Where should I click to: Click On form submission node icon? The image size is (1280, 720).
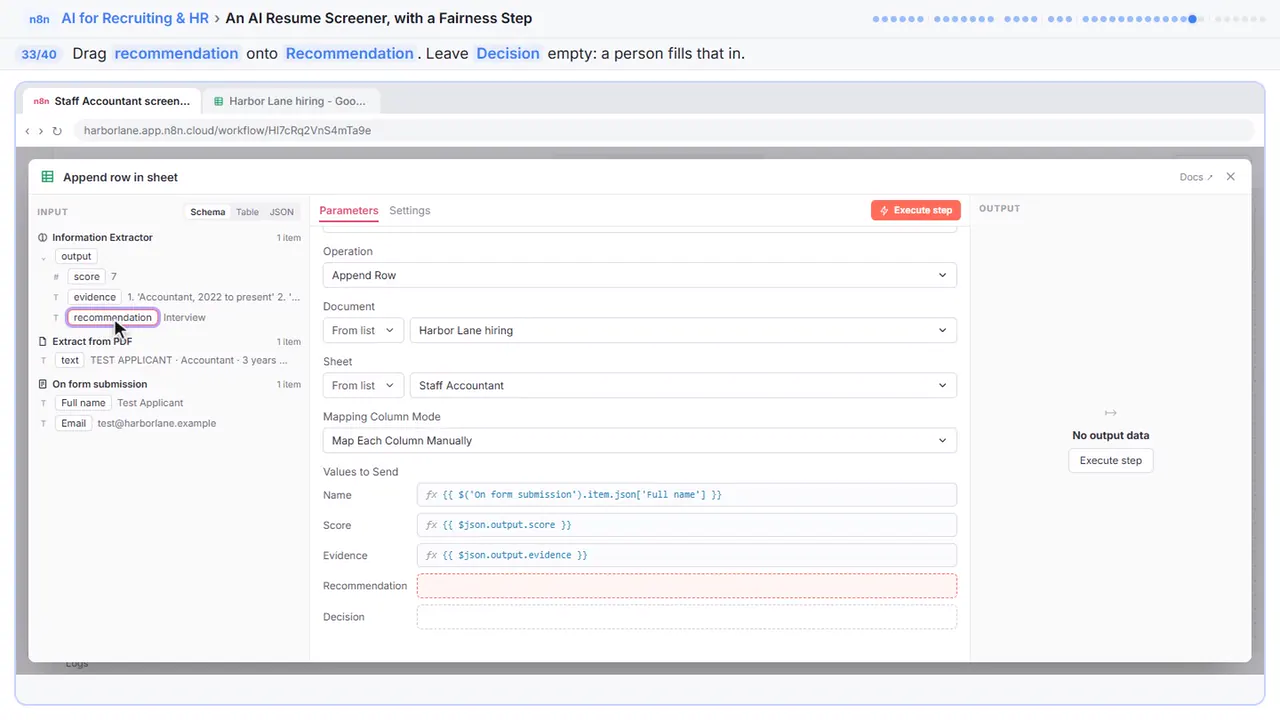coord(43,384)
